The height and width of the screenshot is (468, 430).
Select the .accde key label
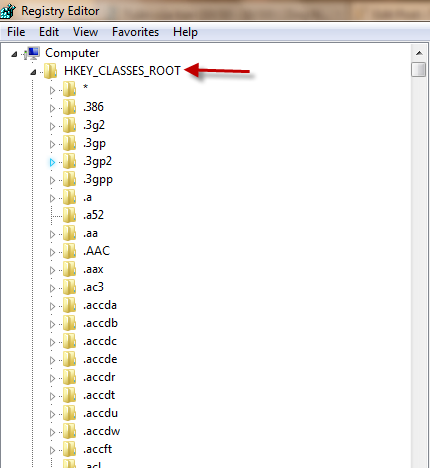point(100,359)
